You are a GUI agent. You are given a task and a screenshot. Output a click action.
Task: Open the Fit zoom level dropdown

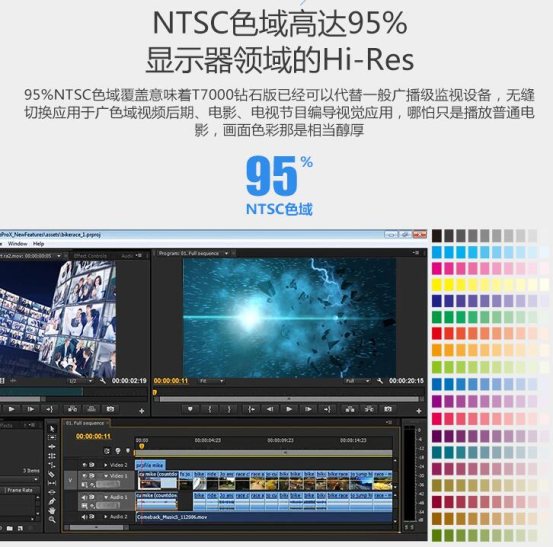click(212, 381)
